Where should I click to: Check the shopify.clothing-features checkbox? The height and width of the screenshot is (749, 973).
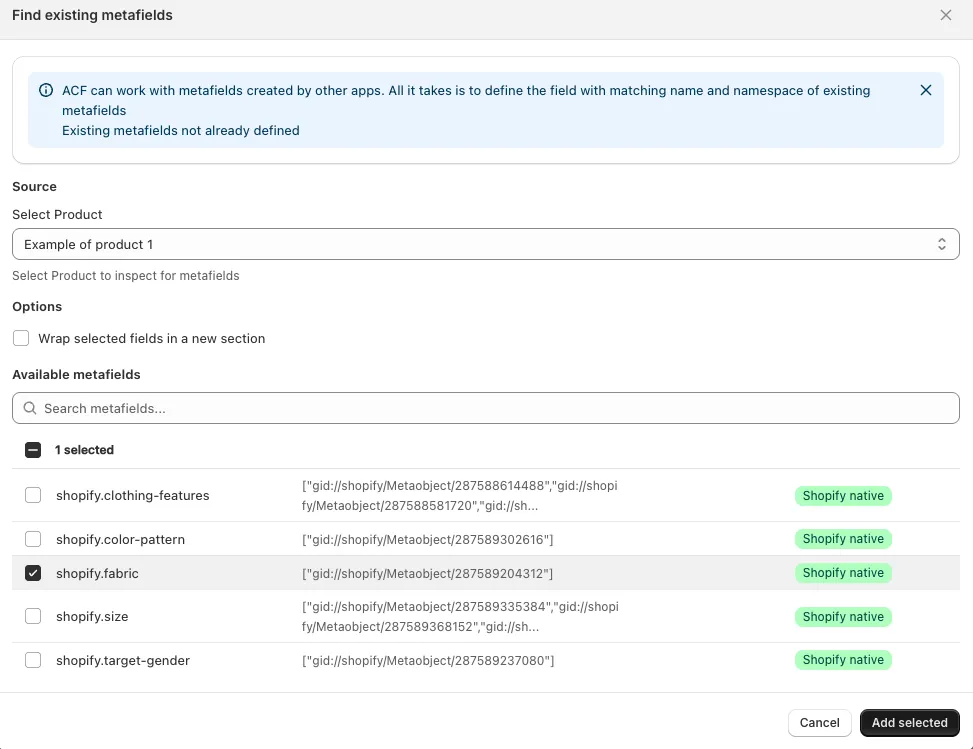click(33, 495)
